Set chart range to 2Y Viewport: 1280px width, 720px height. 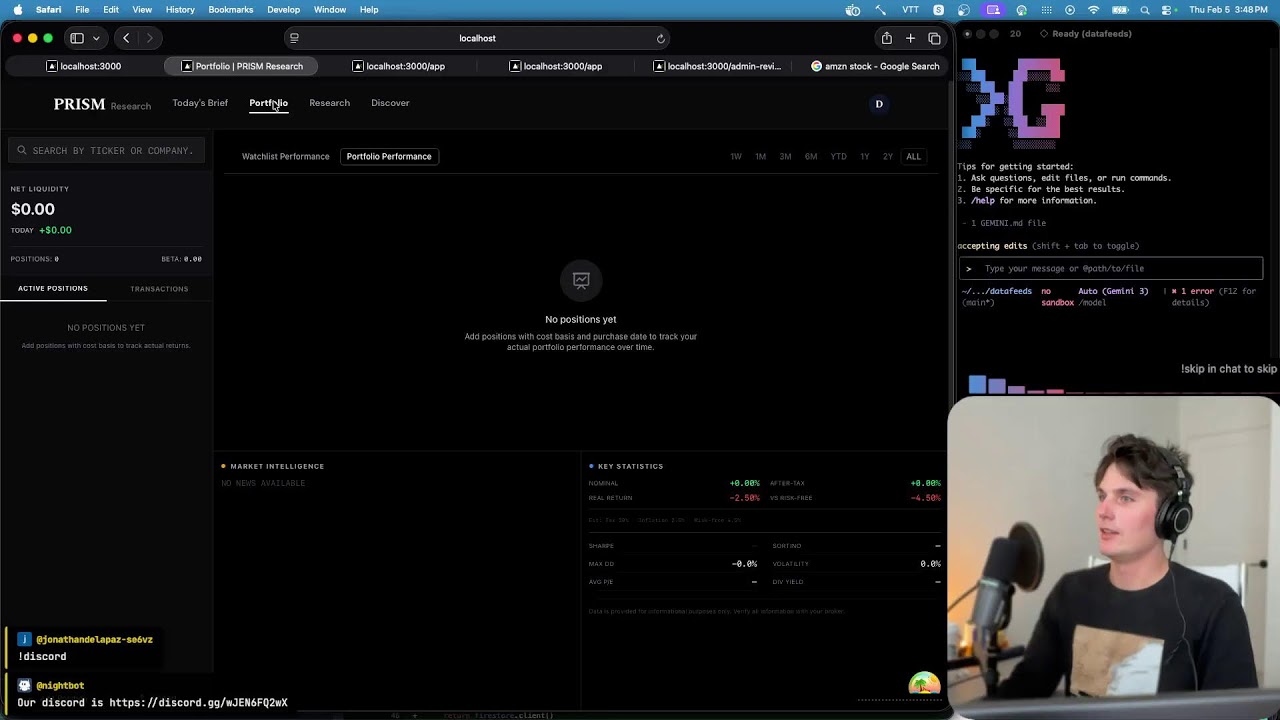point(887,157)
